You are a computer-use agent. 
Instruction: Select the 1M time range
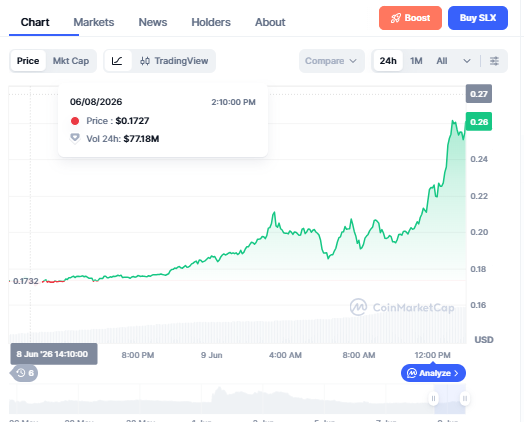click(x=416, y=61)
